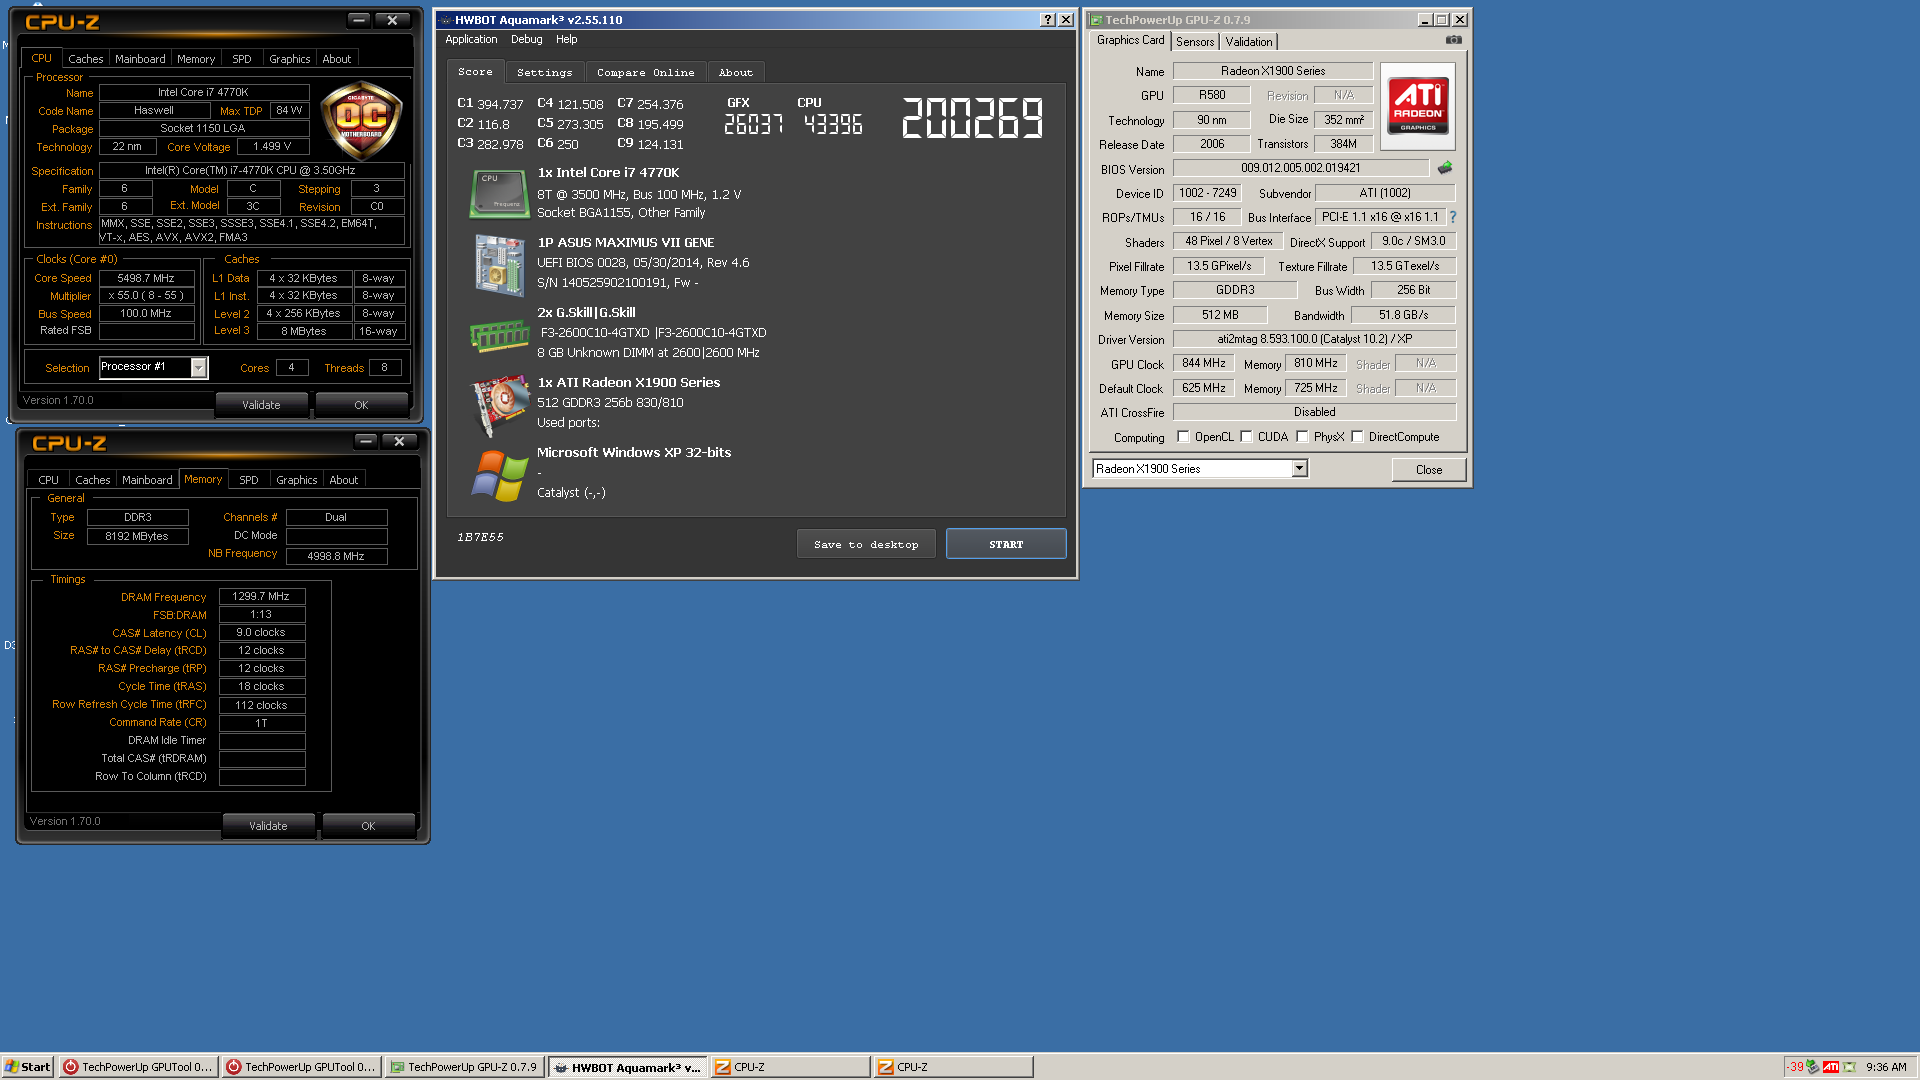1920x1080 pixels.
Task: Switch to Caches tab in top CPU-Z
Action: (x=85, y=59)
